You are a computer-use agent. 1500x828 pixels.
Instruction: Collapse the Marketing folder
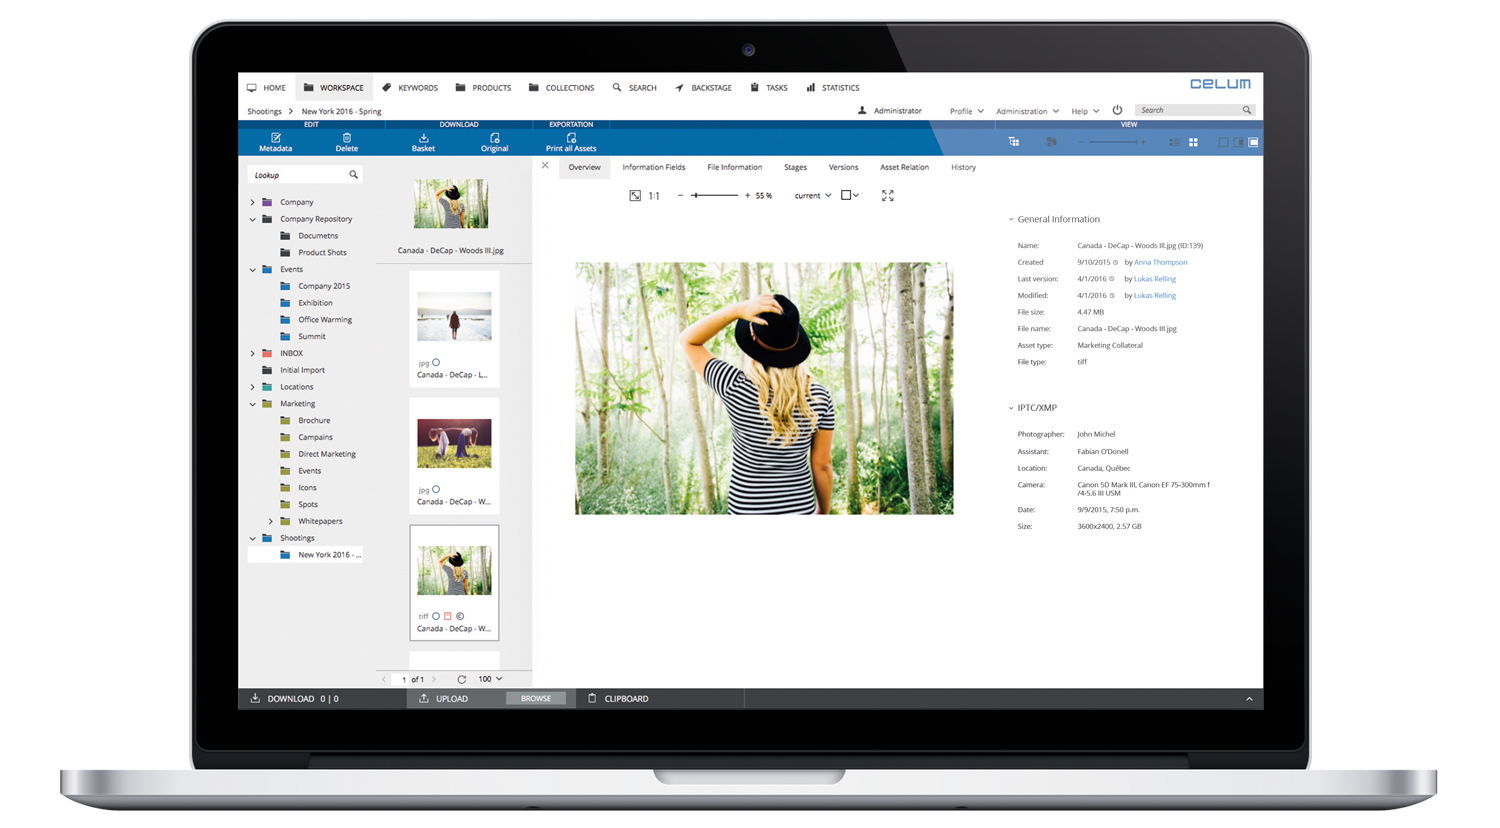click(x=253, y=404)
